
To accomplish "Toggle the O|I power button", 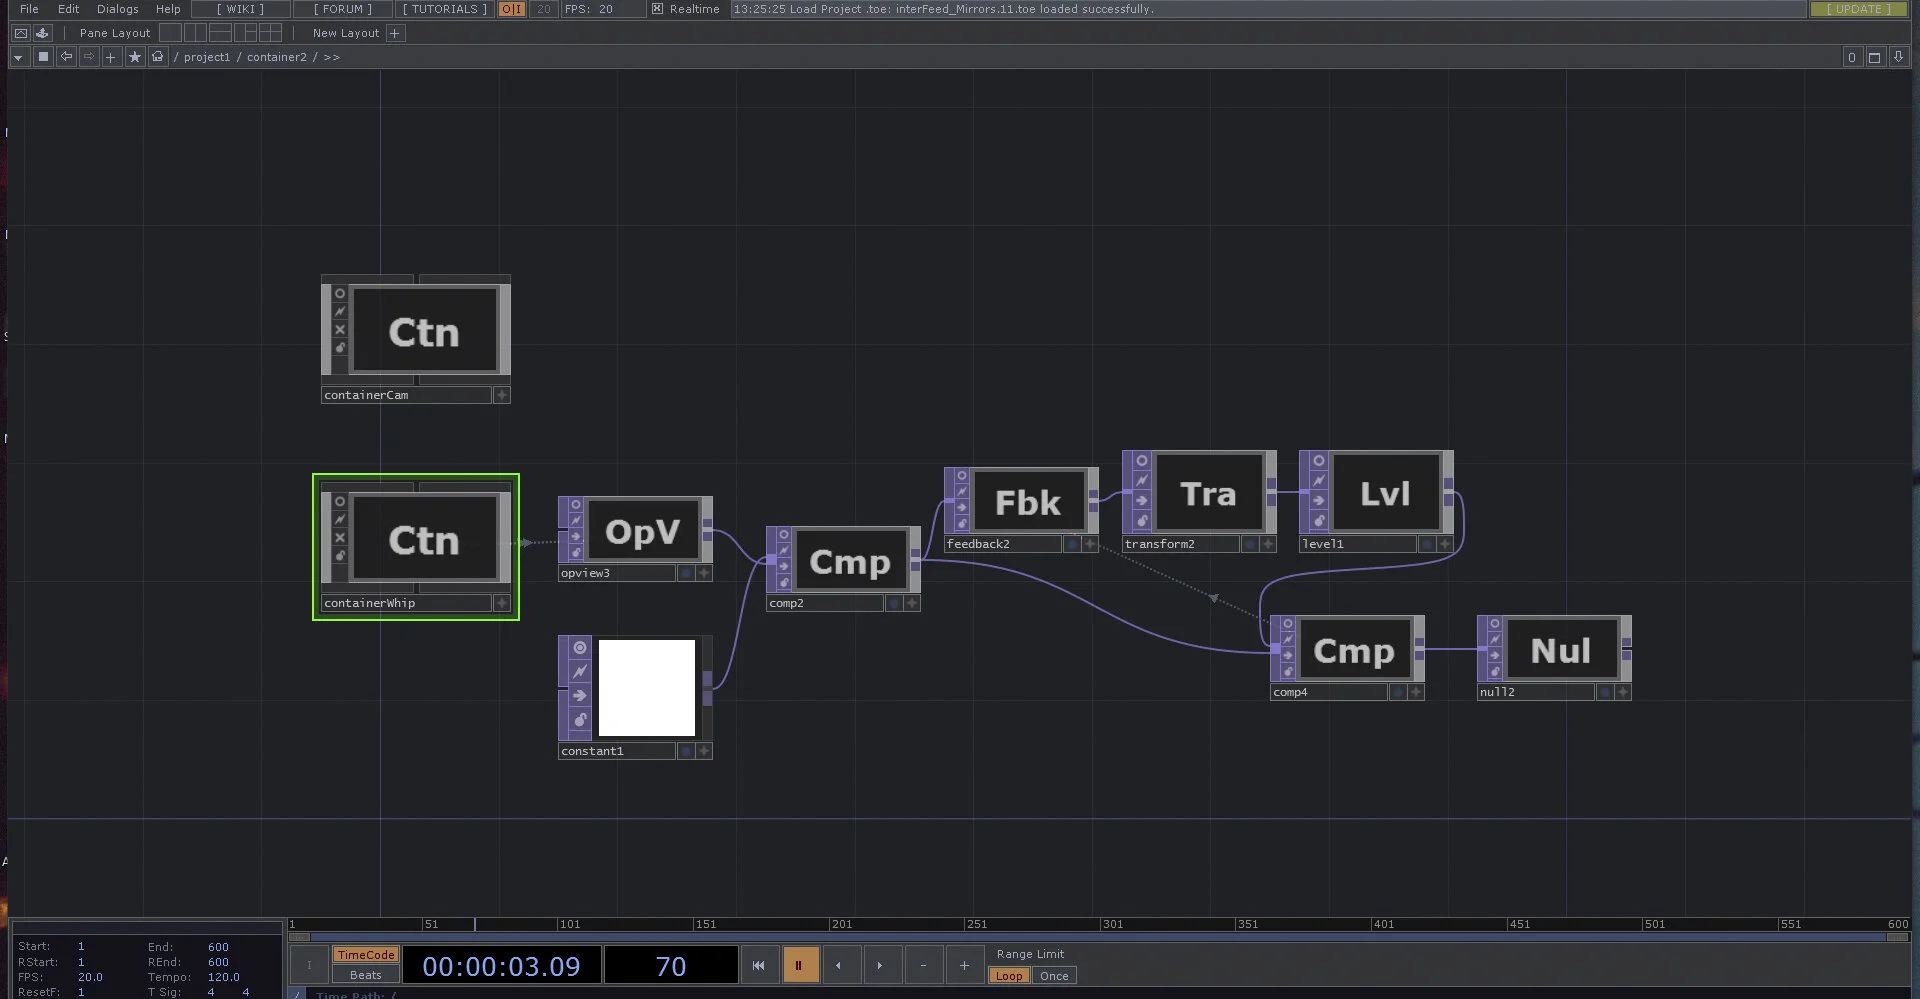I will coord(511,9).
